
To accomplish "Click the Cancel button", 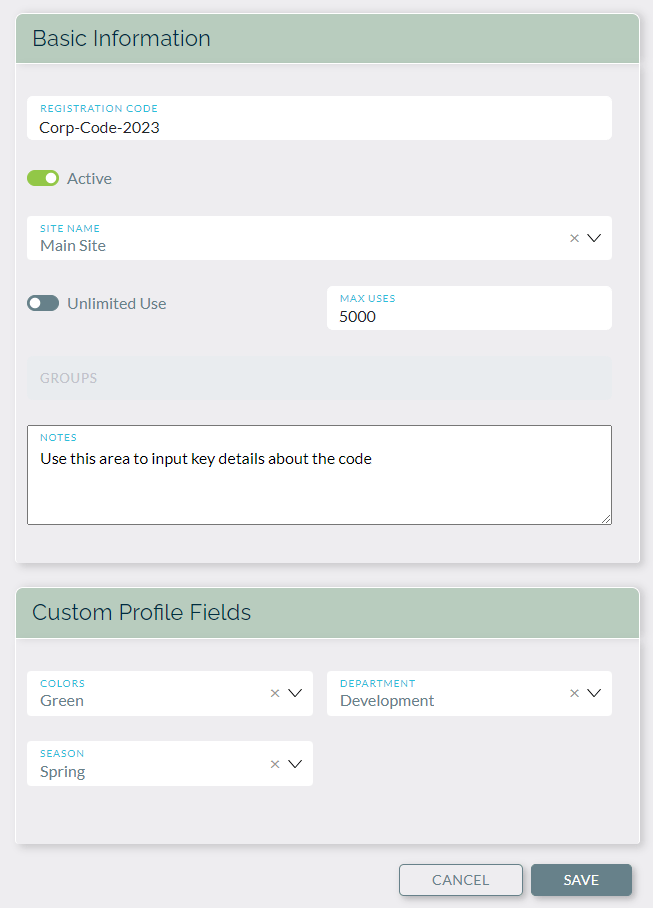I will [x=460, y=880].
